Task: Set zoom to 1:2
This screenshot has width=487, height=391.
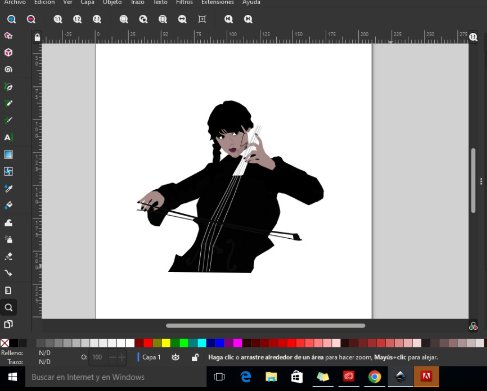Action: 77,19
